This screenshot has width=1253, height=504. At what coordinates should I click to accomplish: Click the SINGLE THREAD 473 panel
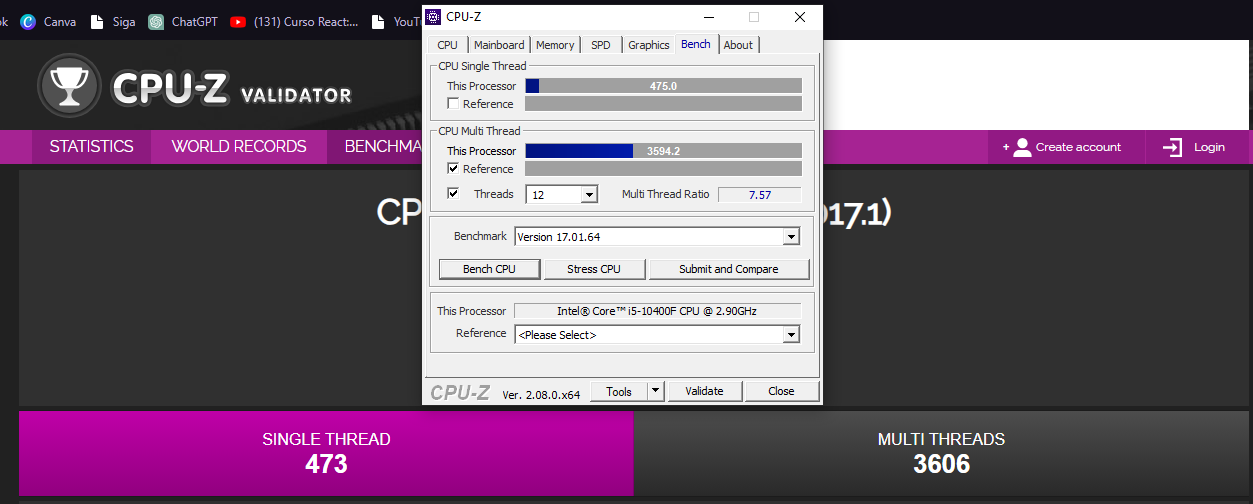(326, 453)
